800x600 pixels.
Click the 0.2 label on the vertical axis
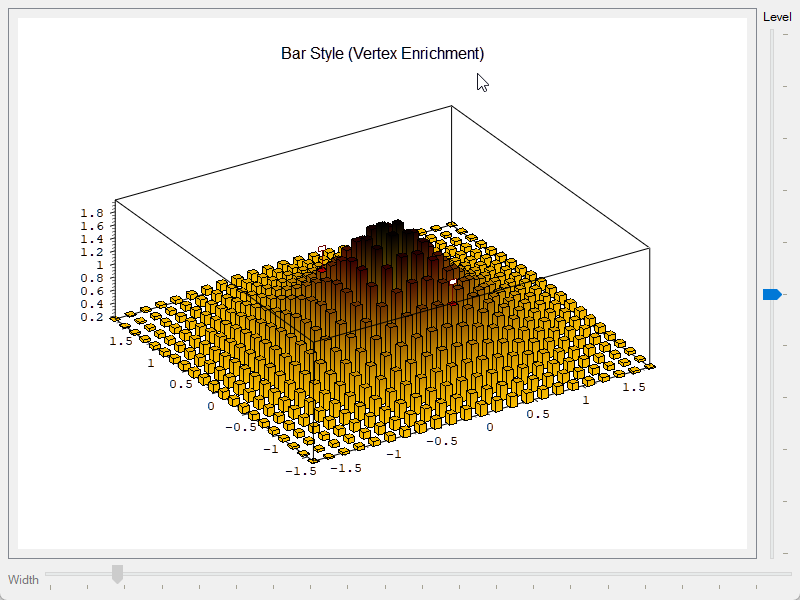coord(92,317)
